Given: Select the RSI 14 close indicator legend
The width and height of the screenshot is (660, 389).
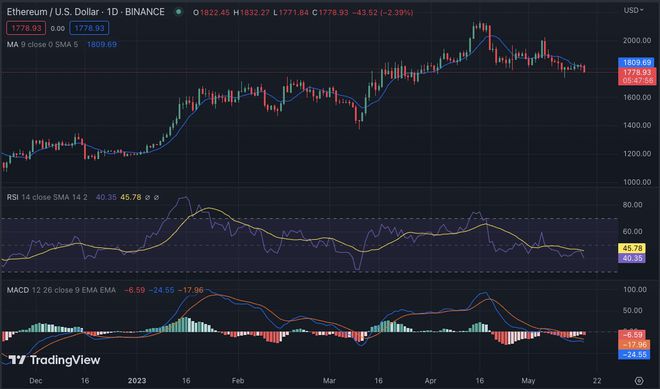Looking at the screenshot, I should pyautogui.click(x=47, y=197).
